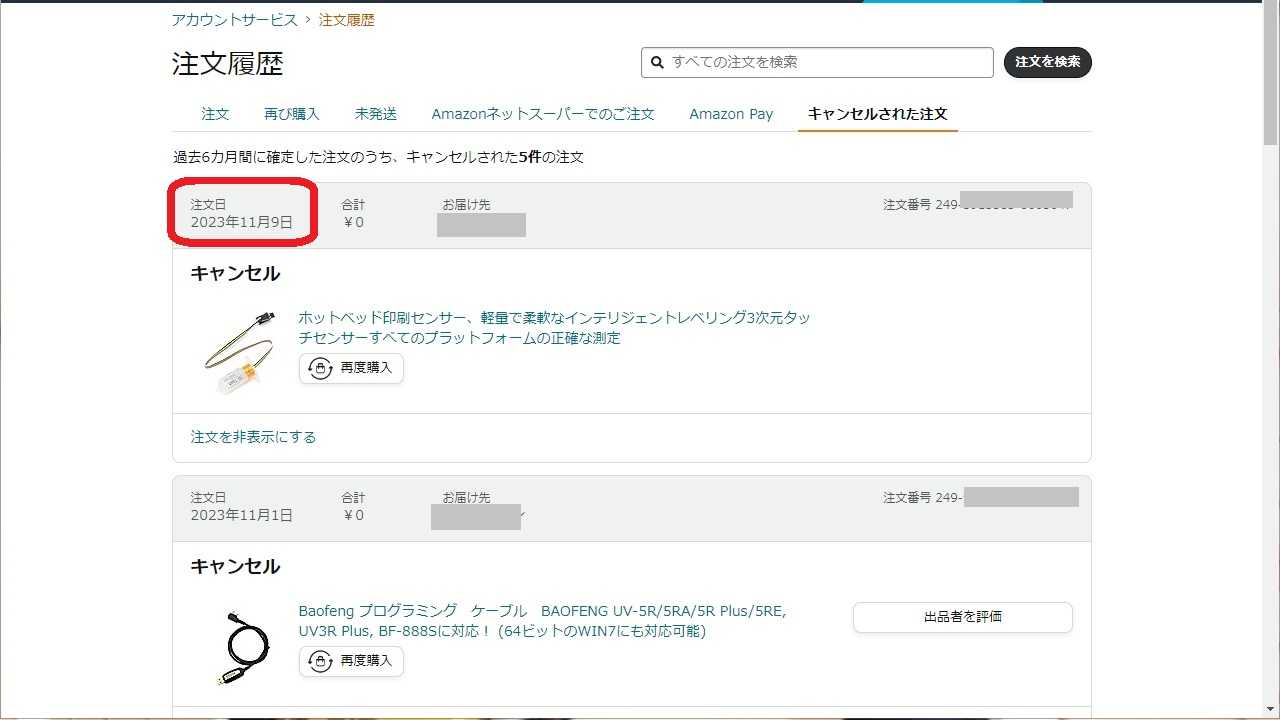The width and height of the screenshot is (1280, 720).
Task: Switch to the 注文 tab
Action: pyautogui.click(x=215, y=114)
